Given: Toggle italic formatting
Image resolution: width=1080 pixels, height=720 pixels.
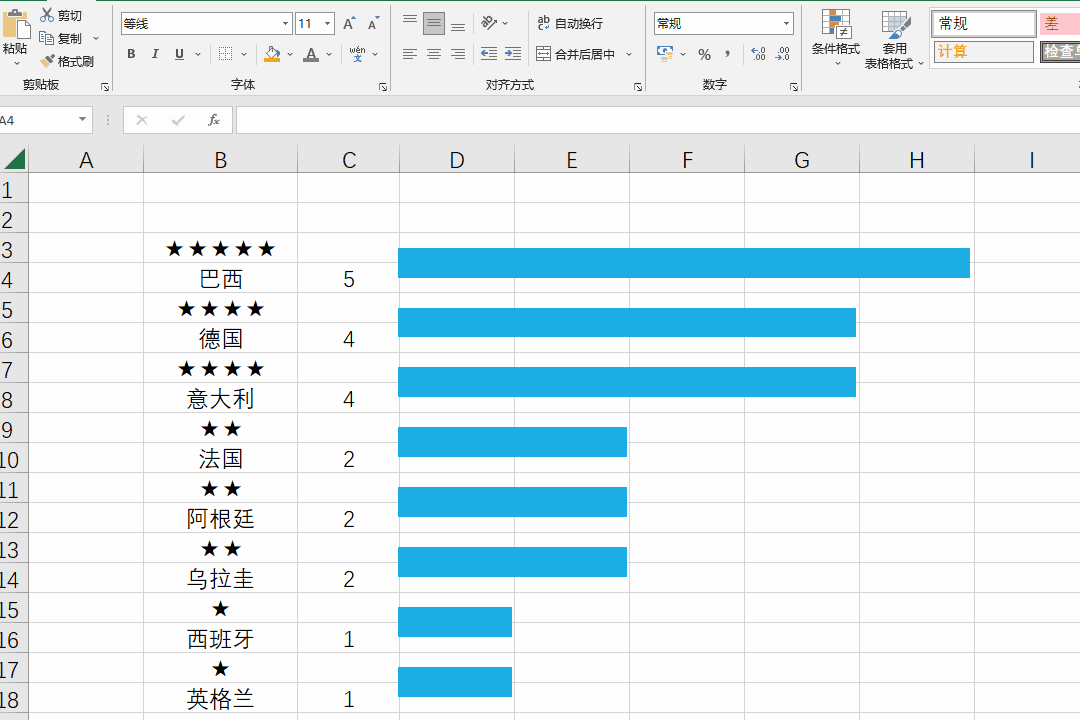Looking at the screenshot, I should 155,54.
